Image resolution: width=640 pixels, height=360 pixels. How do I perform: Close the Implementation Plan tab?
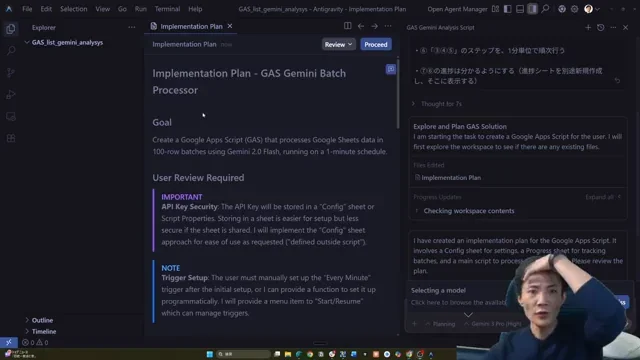pos(230,26)
